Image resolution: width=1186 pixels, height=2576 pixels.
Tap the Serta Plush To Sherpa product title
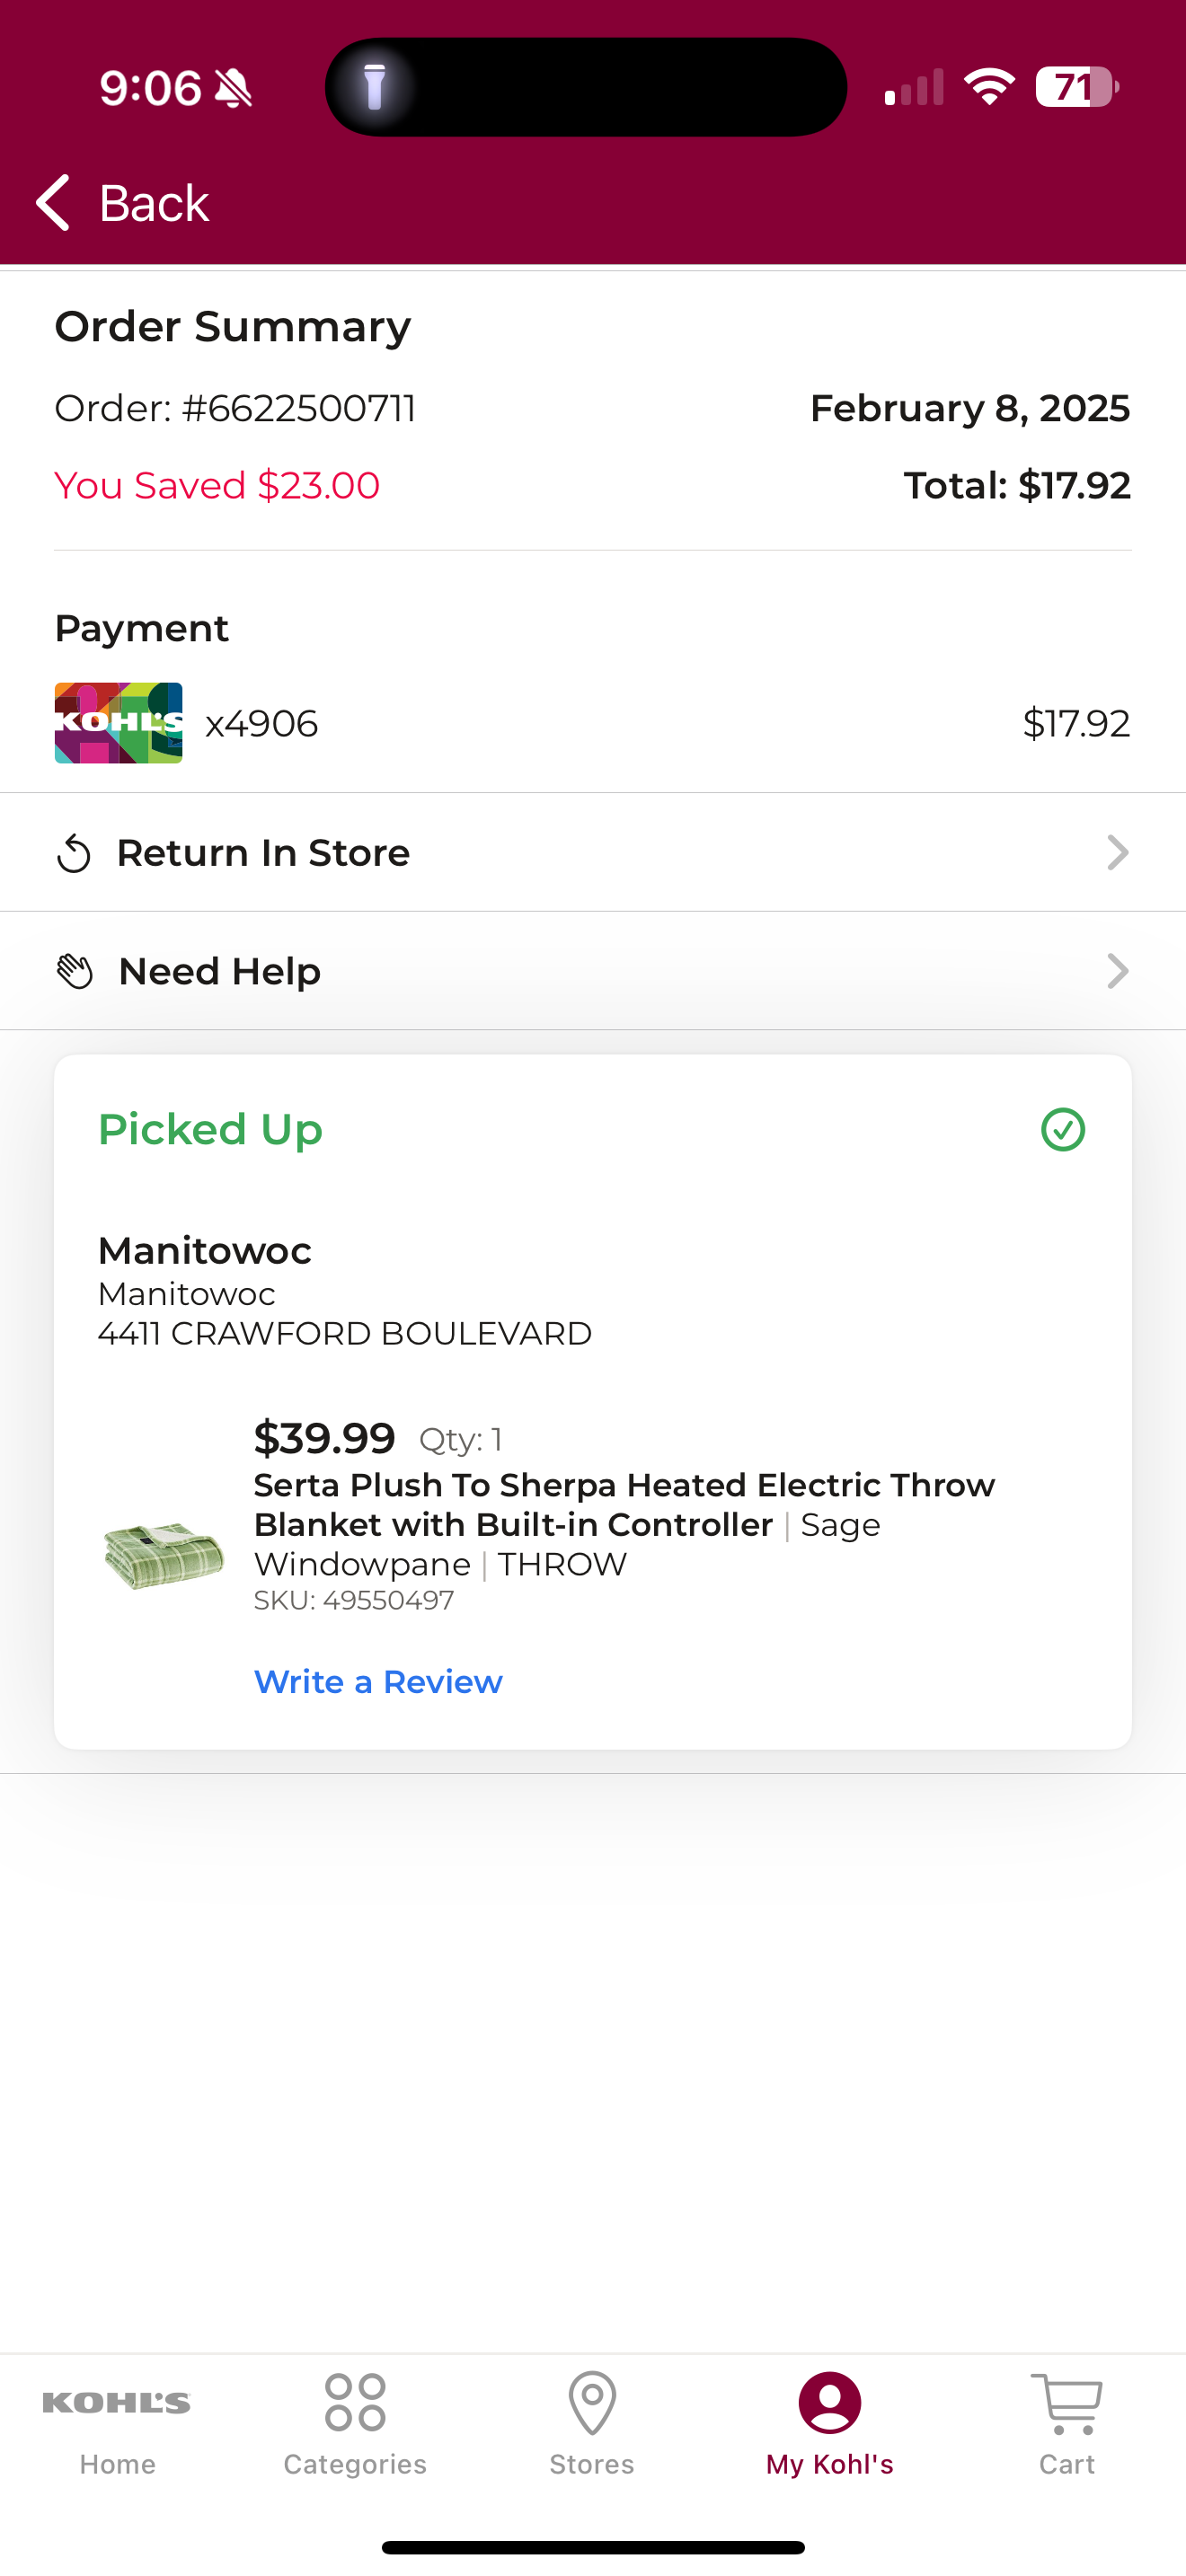[624, 1505]
